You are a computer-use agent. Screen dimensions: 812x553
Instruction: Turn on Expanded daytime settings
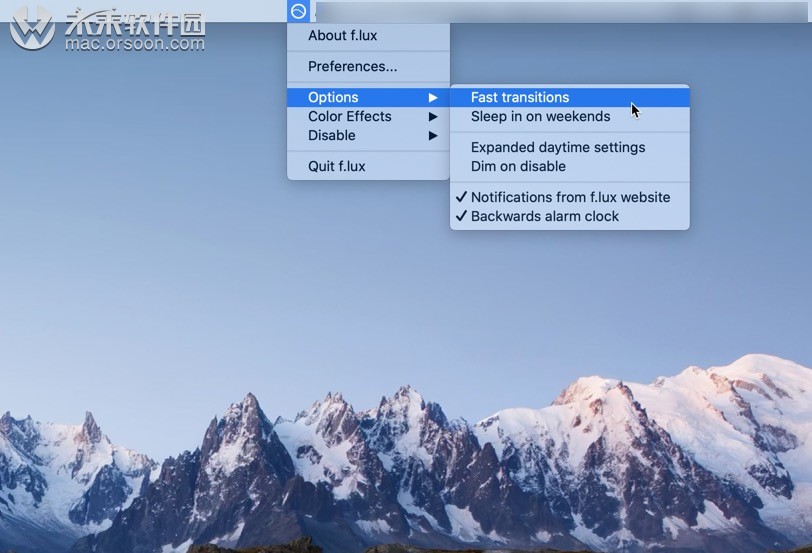click(570, 148)
